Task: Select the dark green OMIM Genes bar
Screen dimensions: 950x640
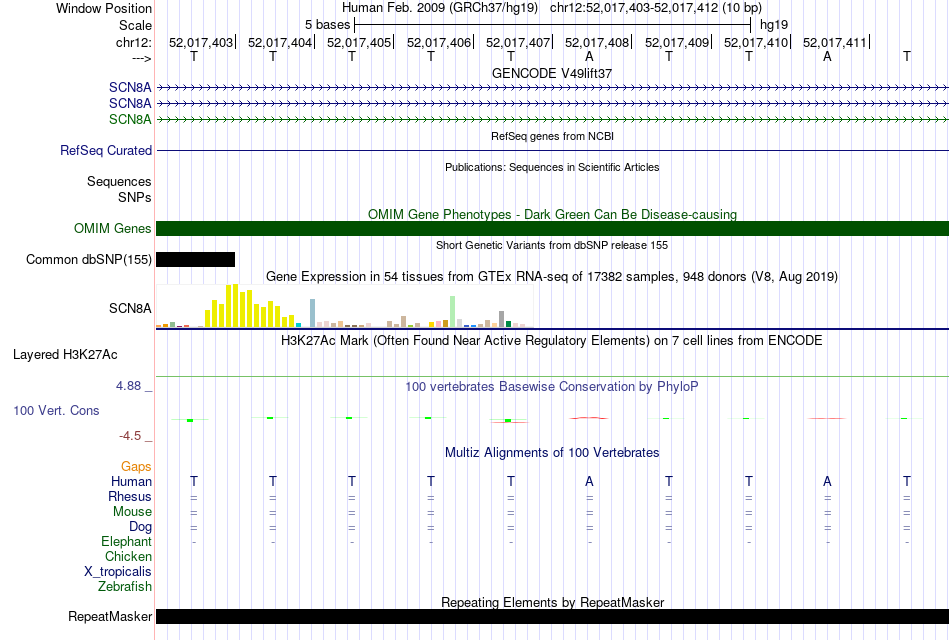Action: pyautogui.click(x=552, y=228)
